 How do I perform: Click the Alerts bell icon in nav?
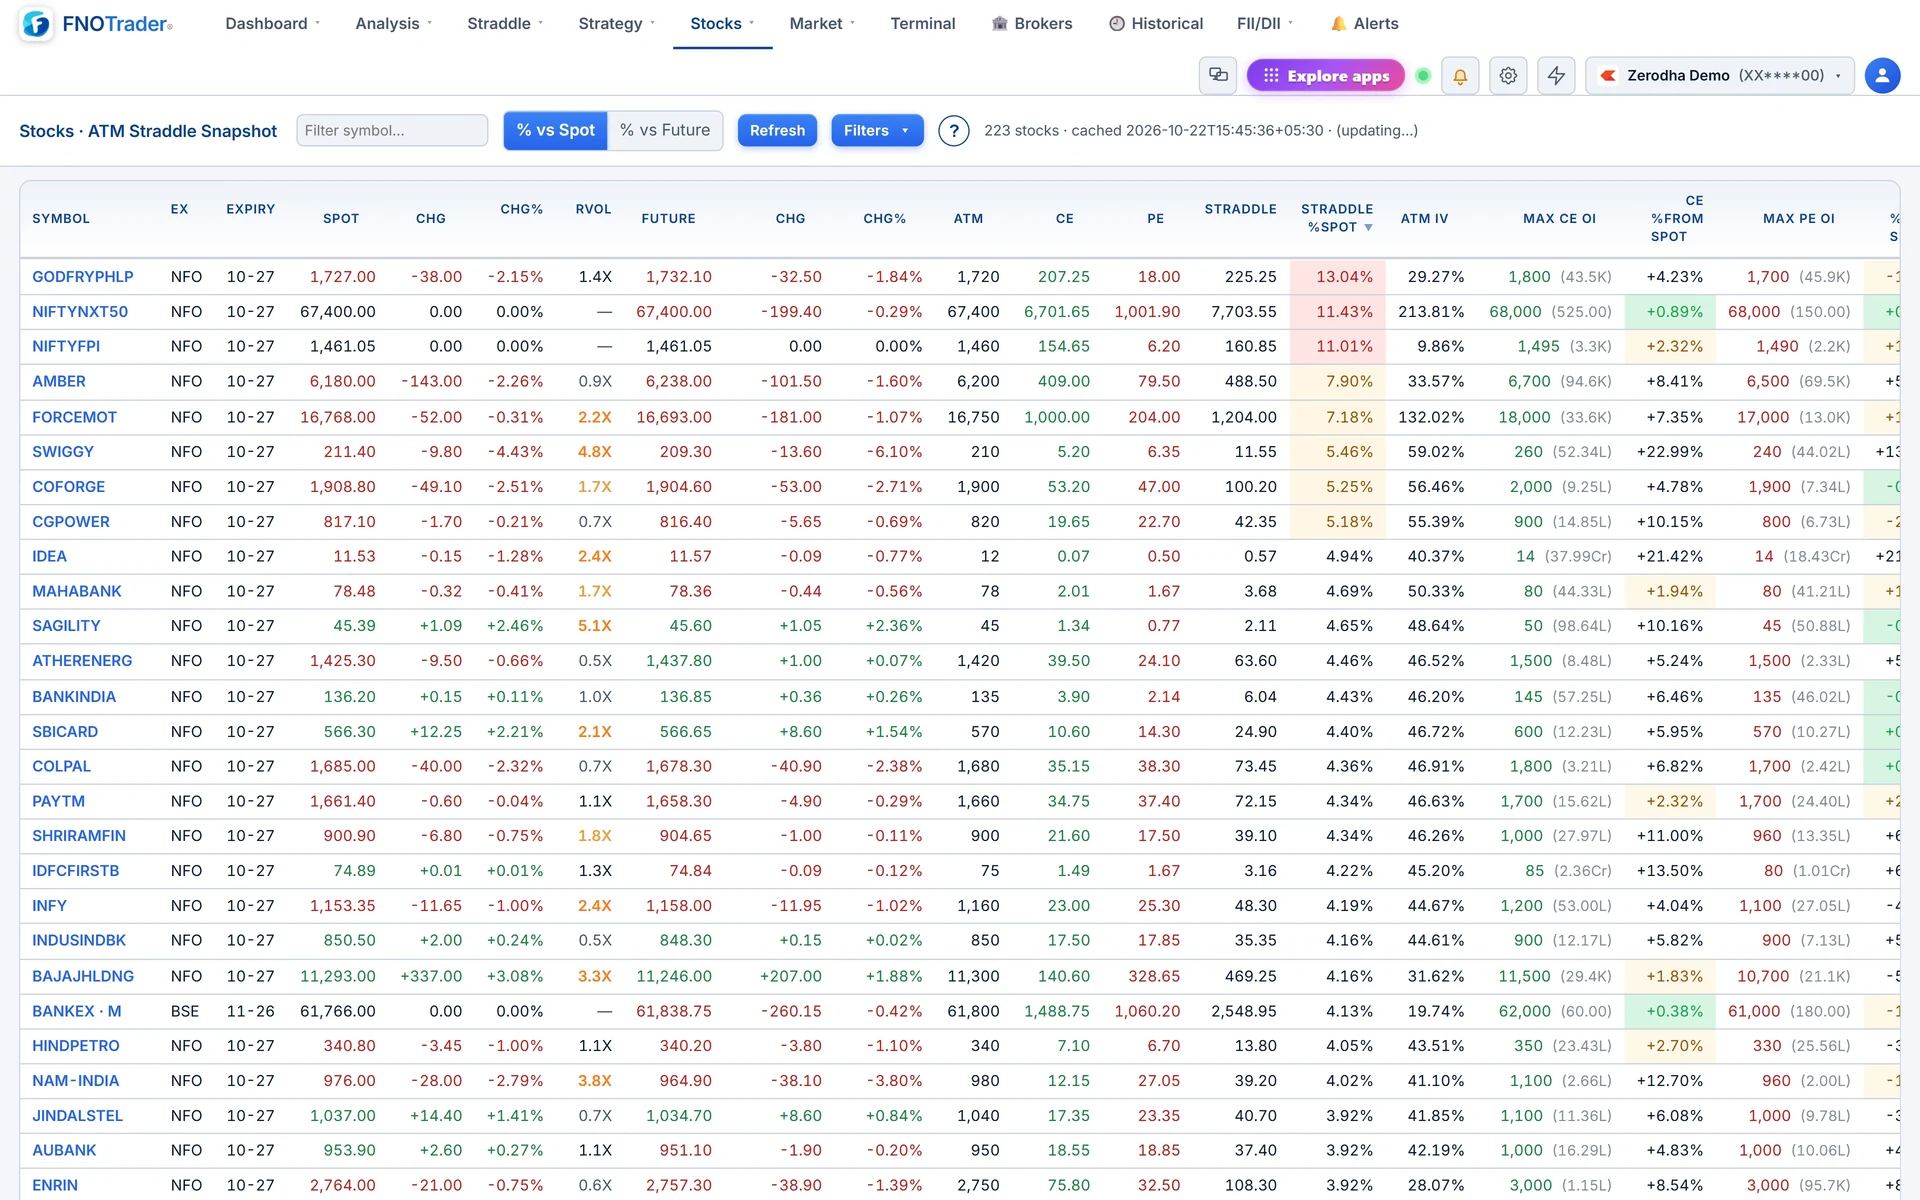point(1338,23)
